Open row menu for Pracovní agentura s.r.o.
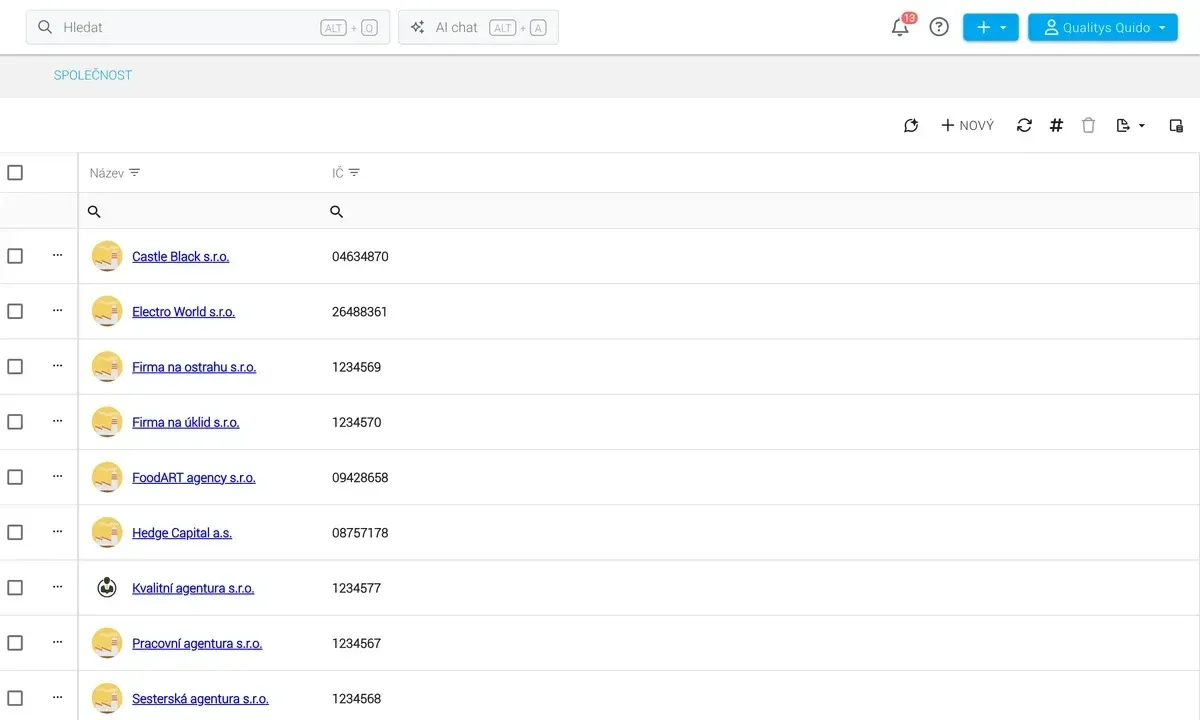 (57, 643)
